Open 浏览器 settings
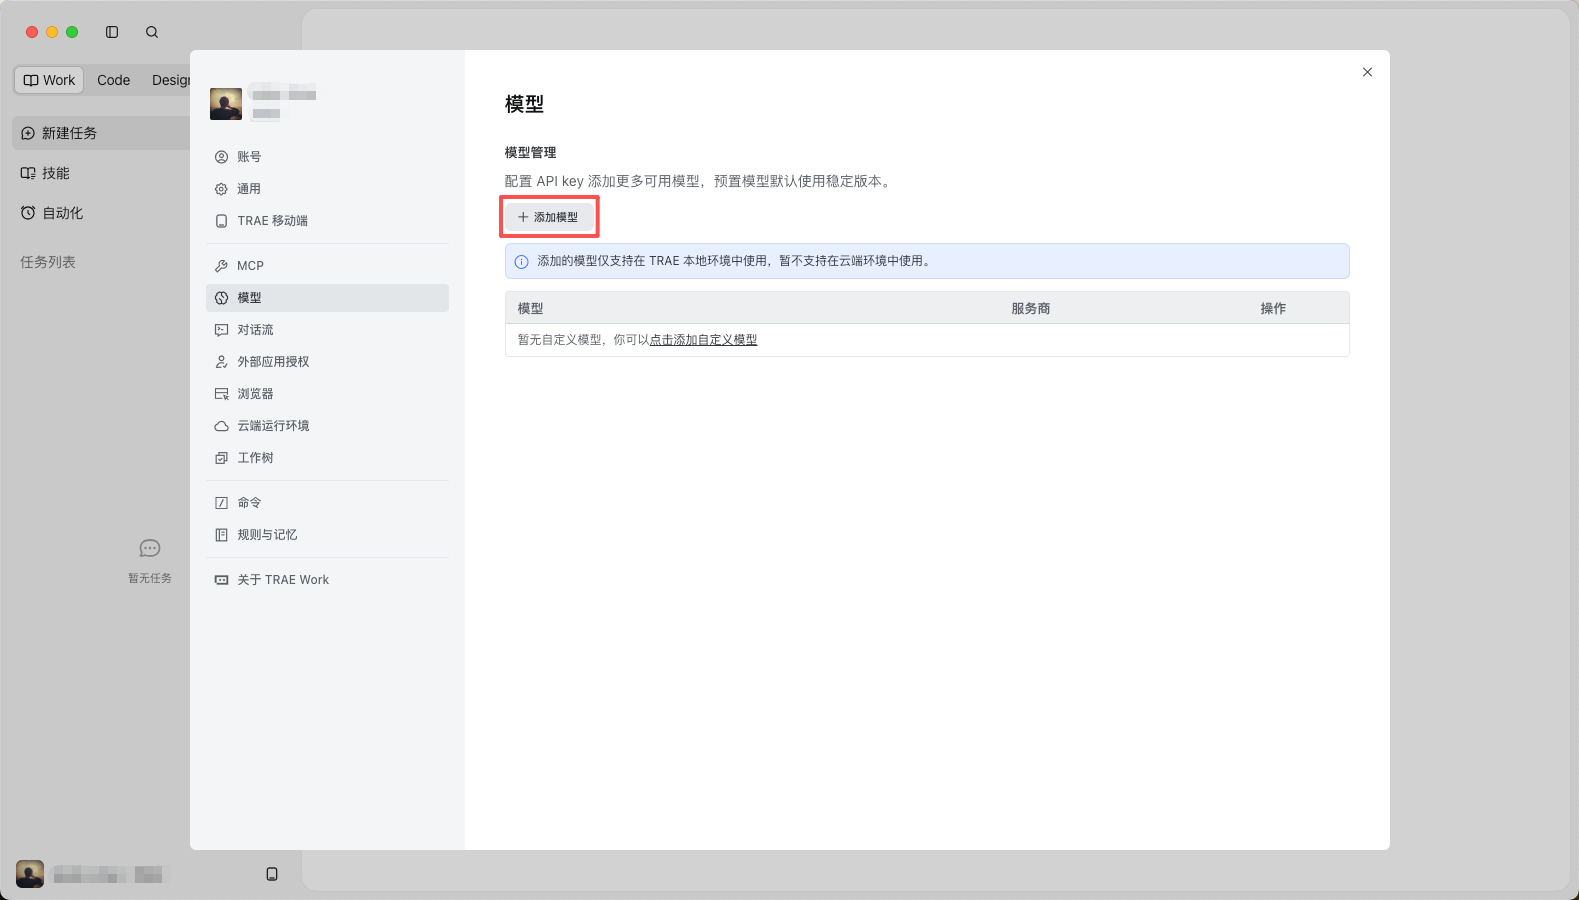 (327, 394)
